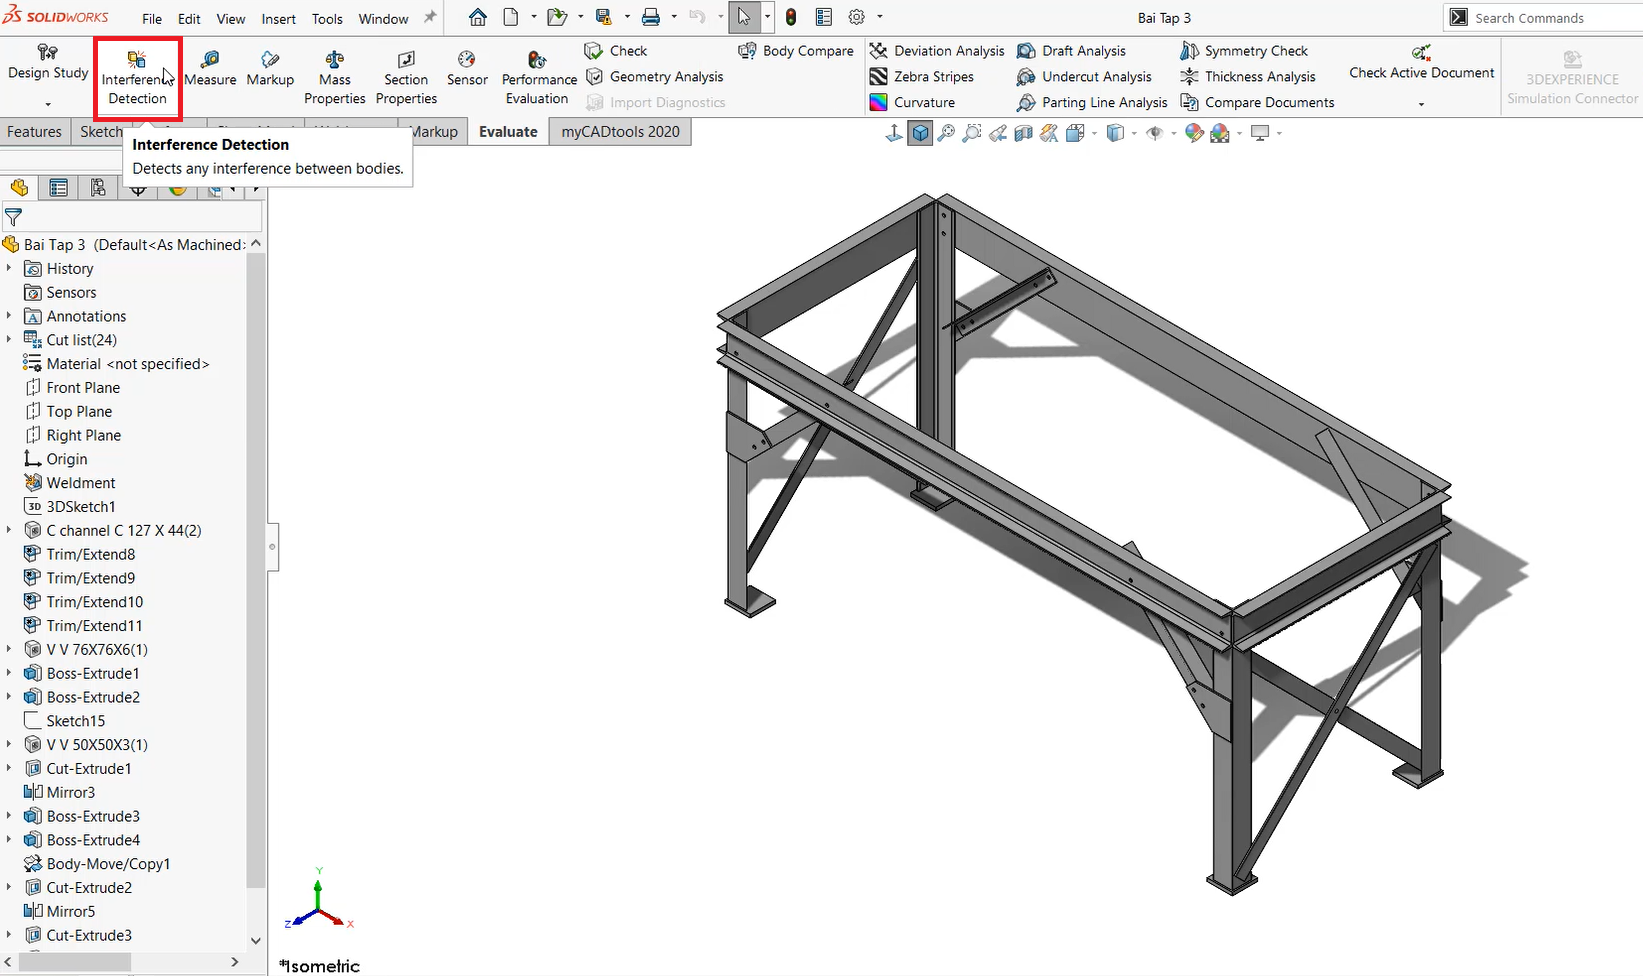Viewport: 1643px width, 976px height.
Task: Open the Tools menu
Action: click(327, 19)
